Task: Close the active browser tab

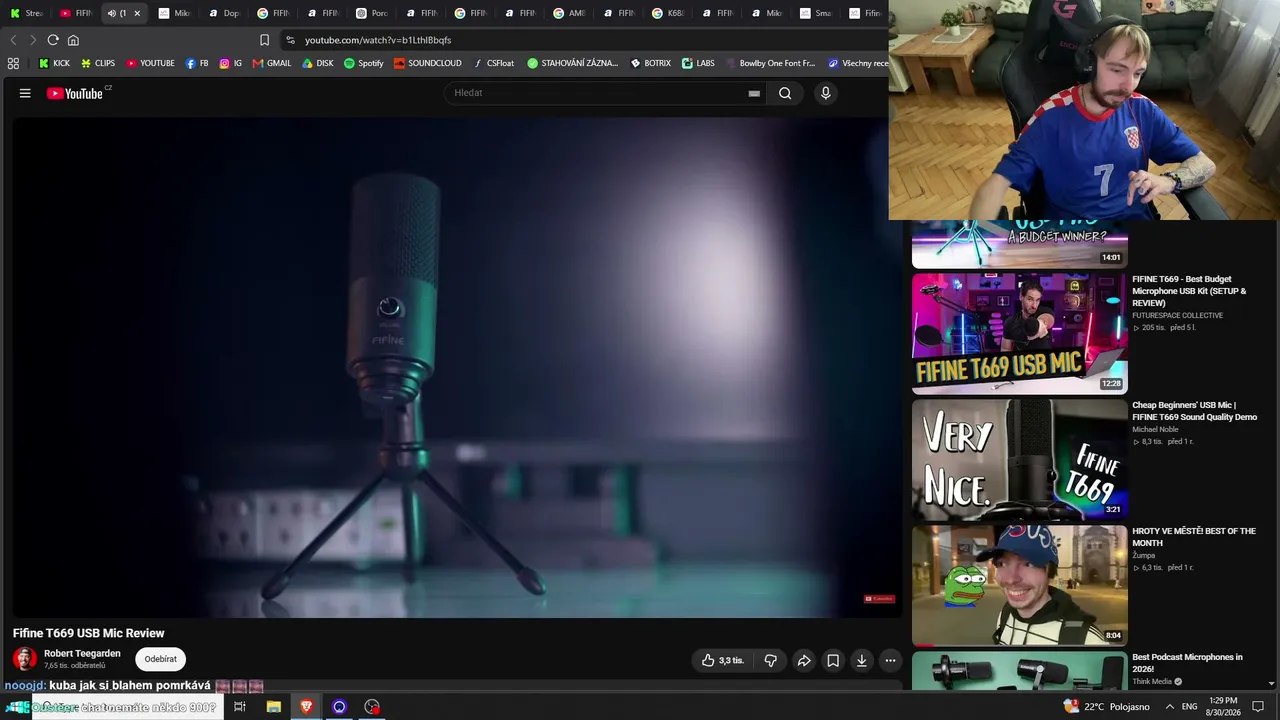Action: click(x=137, y=13)
